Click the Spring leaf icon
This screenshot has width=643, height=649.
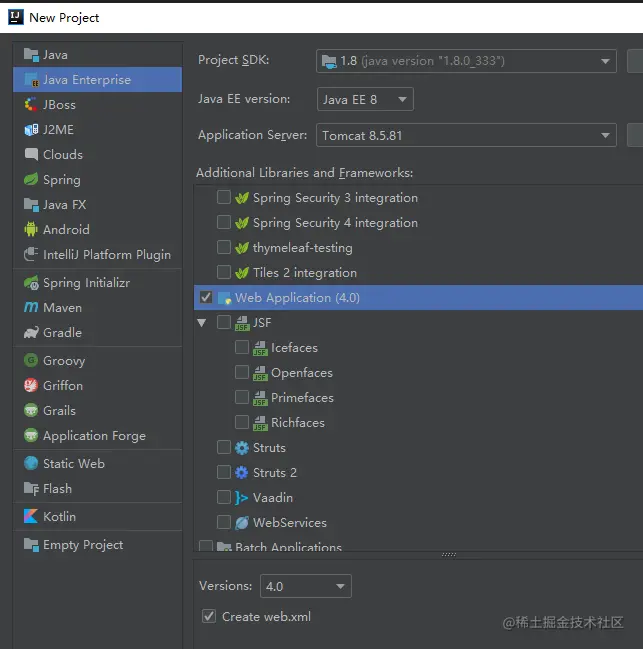coord(31,179)
